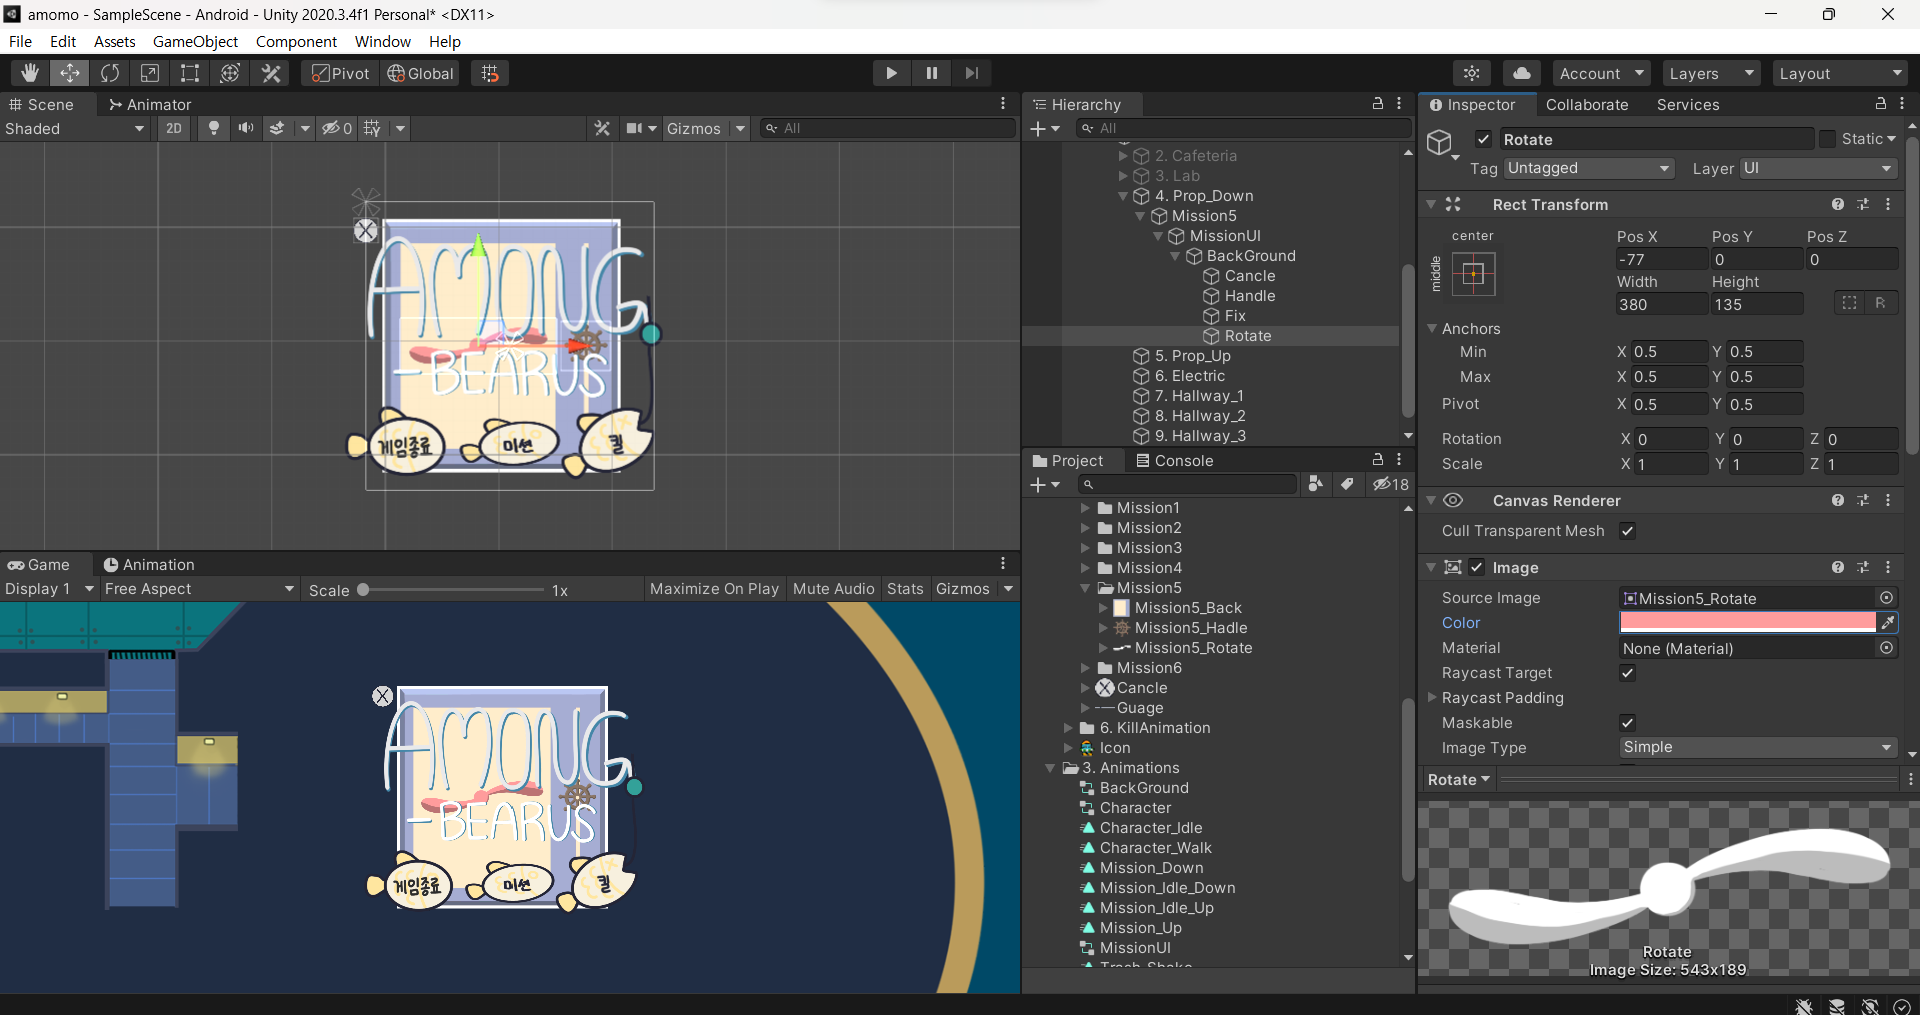Open the Image Type Simple dropdown
The height and width of the screenshot is (1015, 1920).
tap(1758, 747)
